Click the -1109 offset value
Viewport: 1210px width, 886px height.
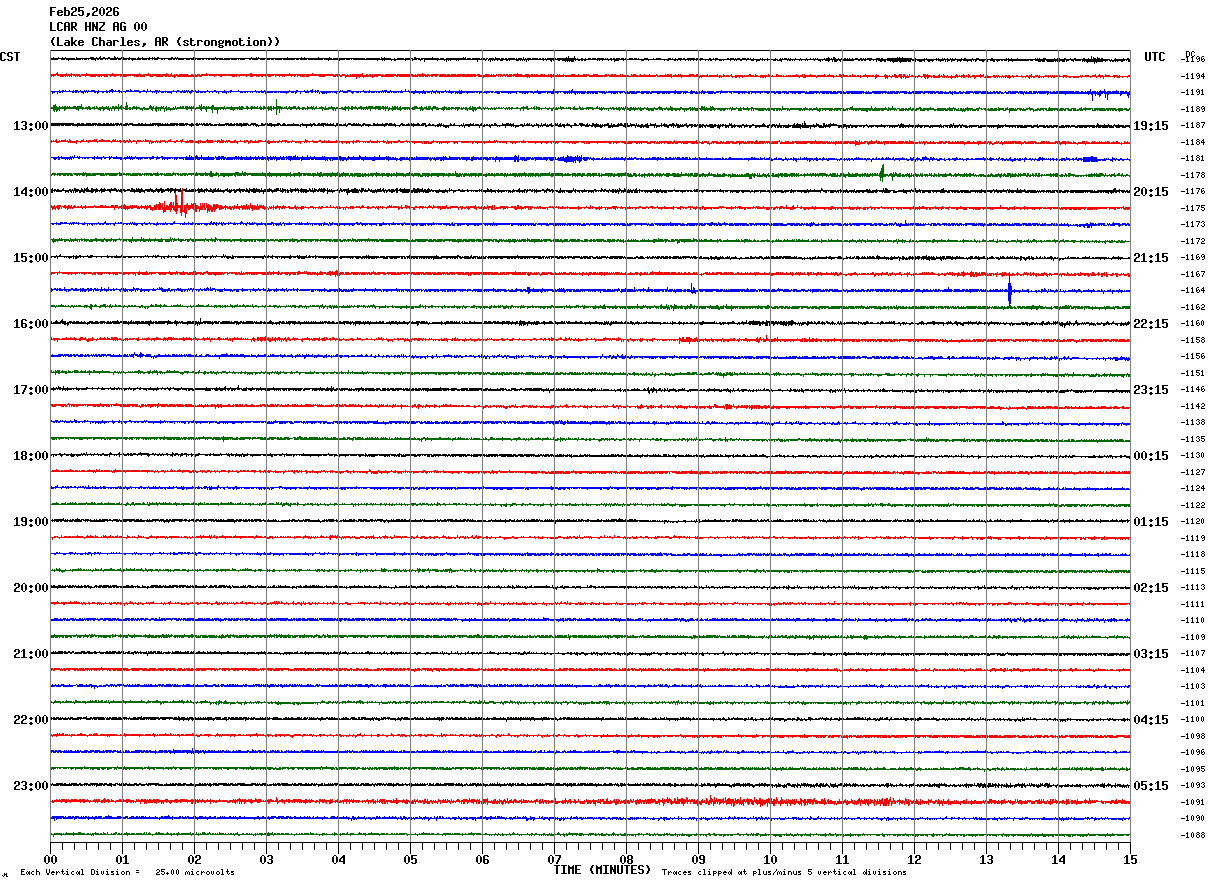tap(1192, 637)
